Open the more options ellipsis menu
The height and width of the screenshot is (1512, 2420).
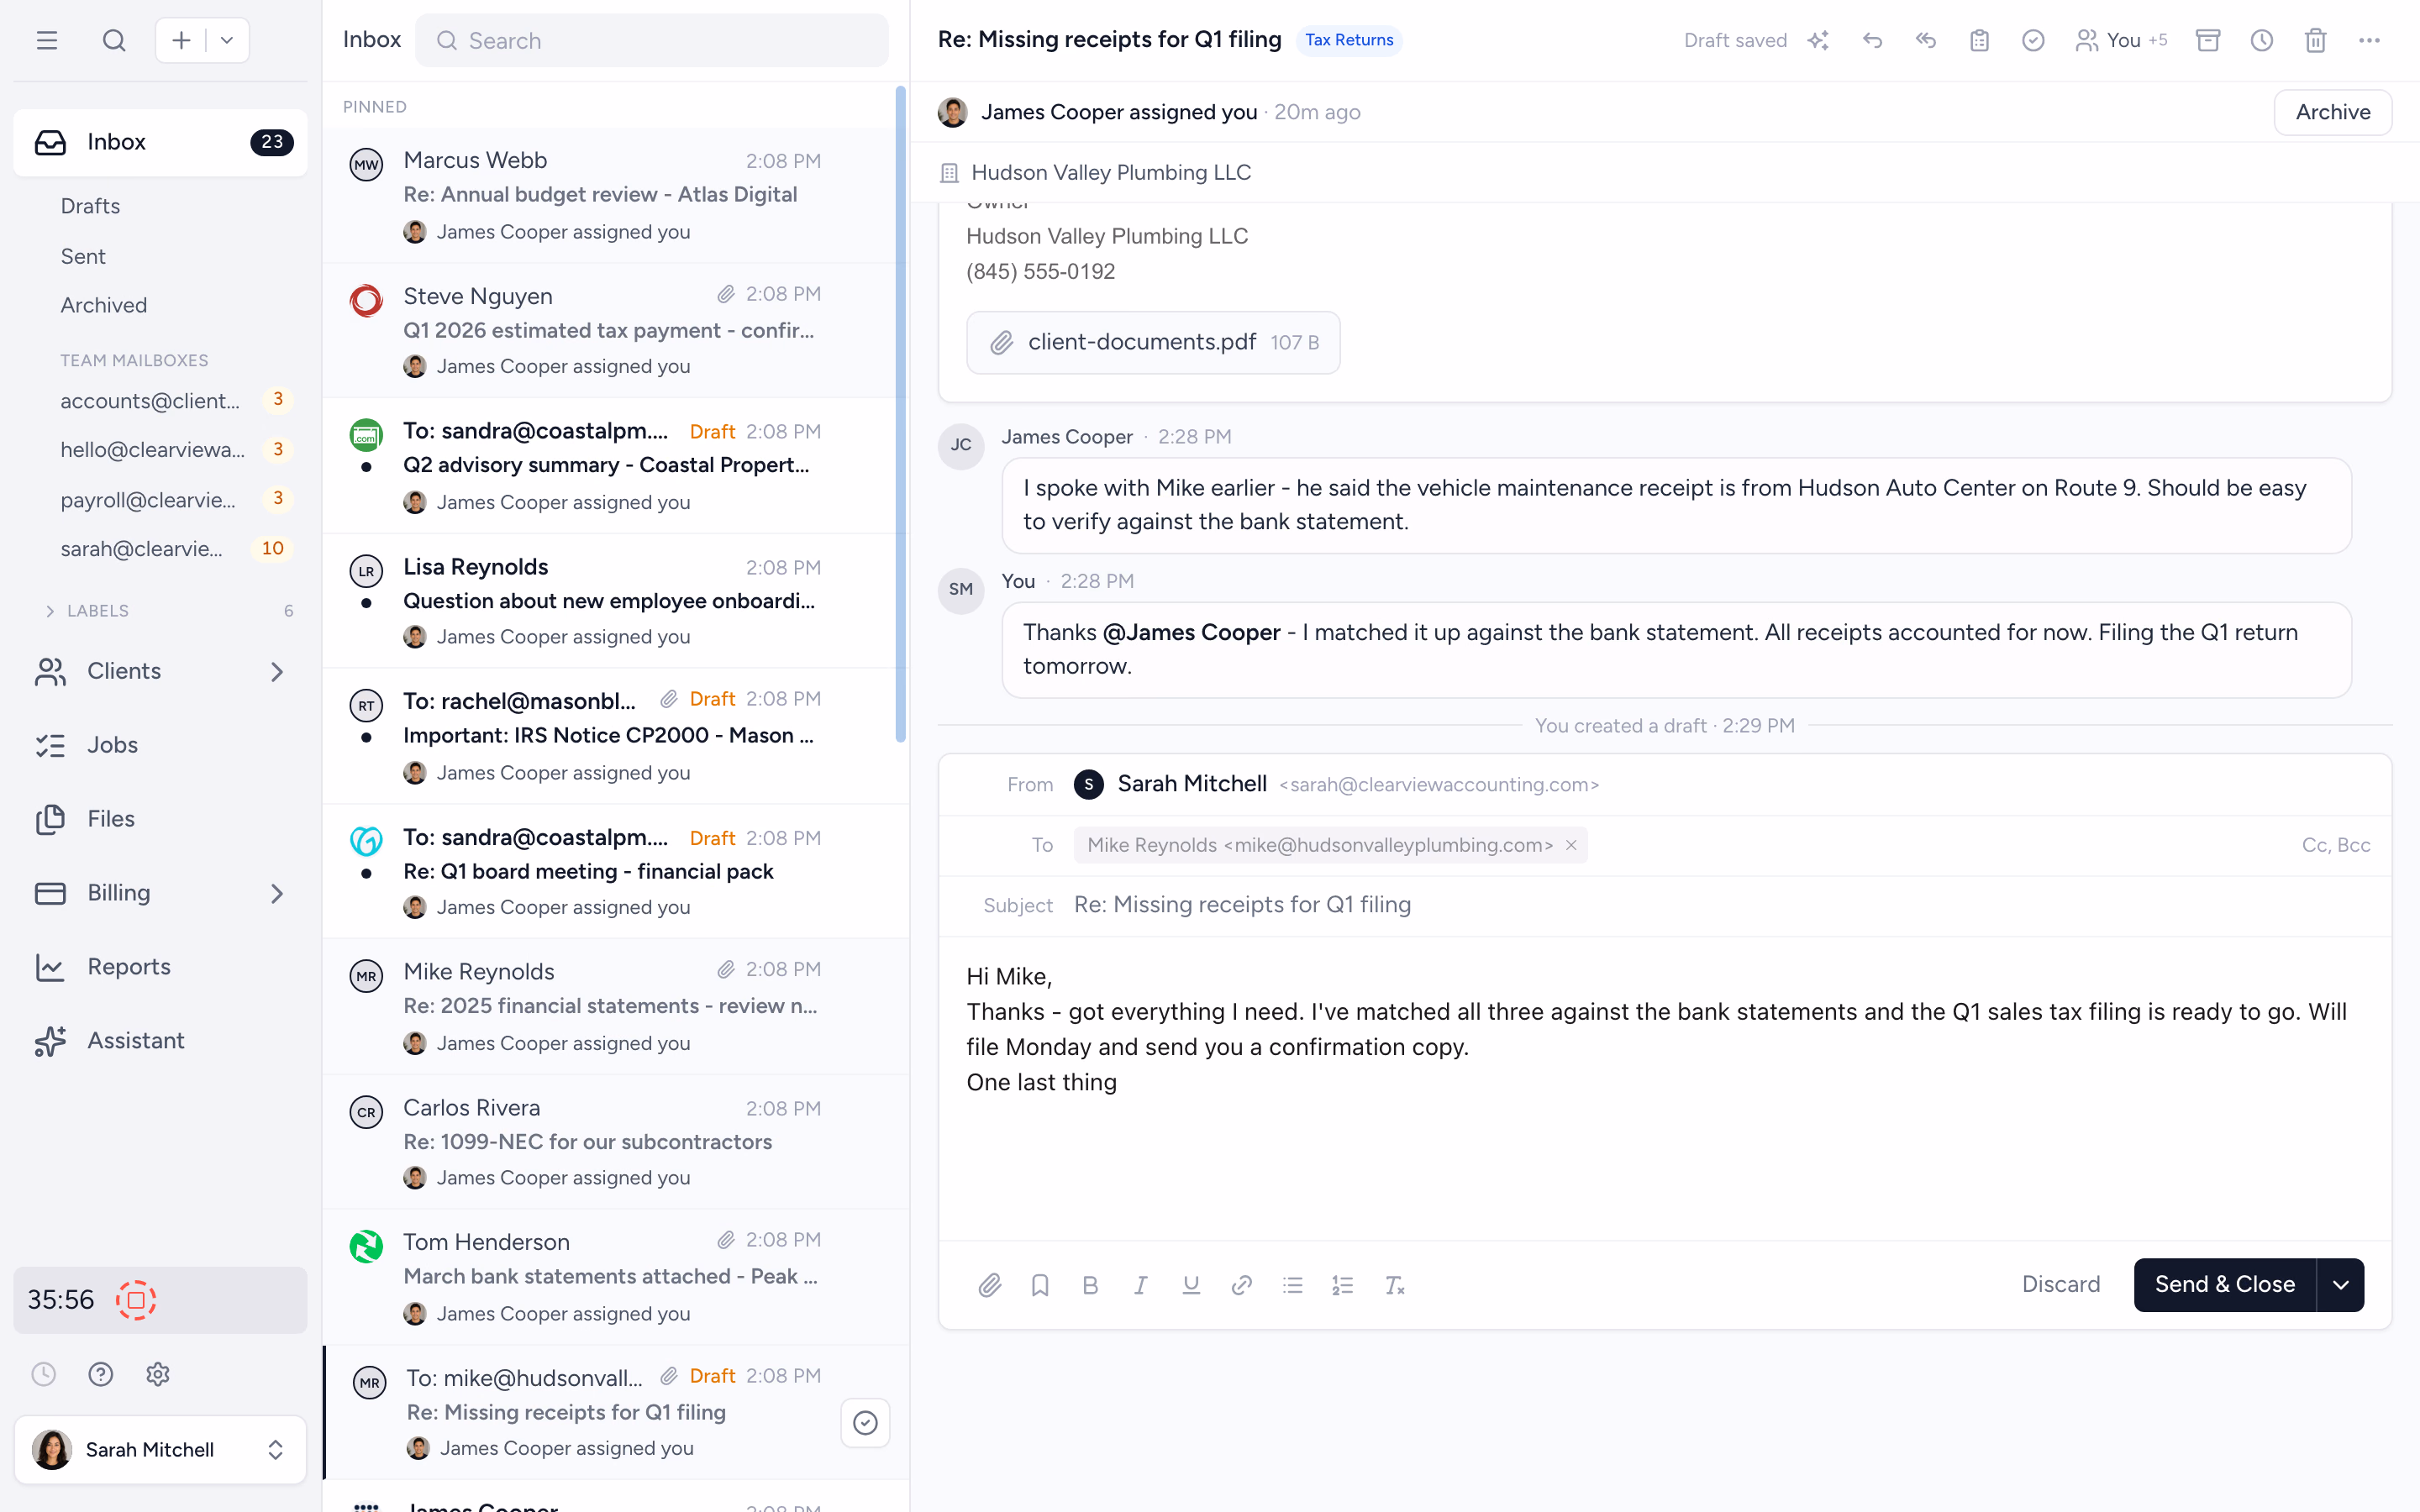[x=2369, y=40]
